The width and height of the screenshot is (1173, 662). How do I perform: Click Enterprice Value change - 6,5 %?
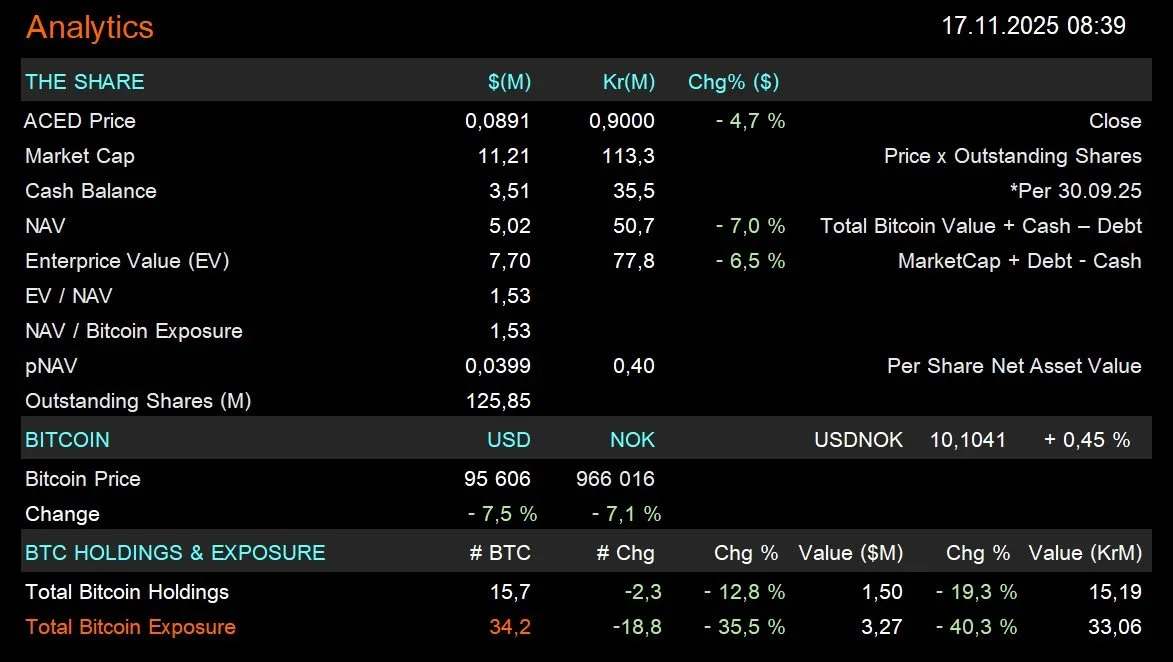coord(750,261)
